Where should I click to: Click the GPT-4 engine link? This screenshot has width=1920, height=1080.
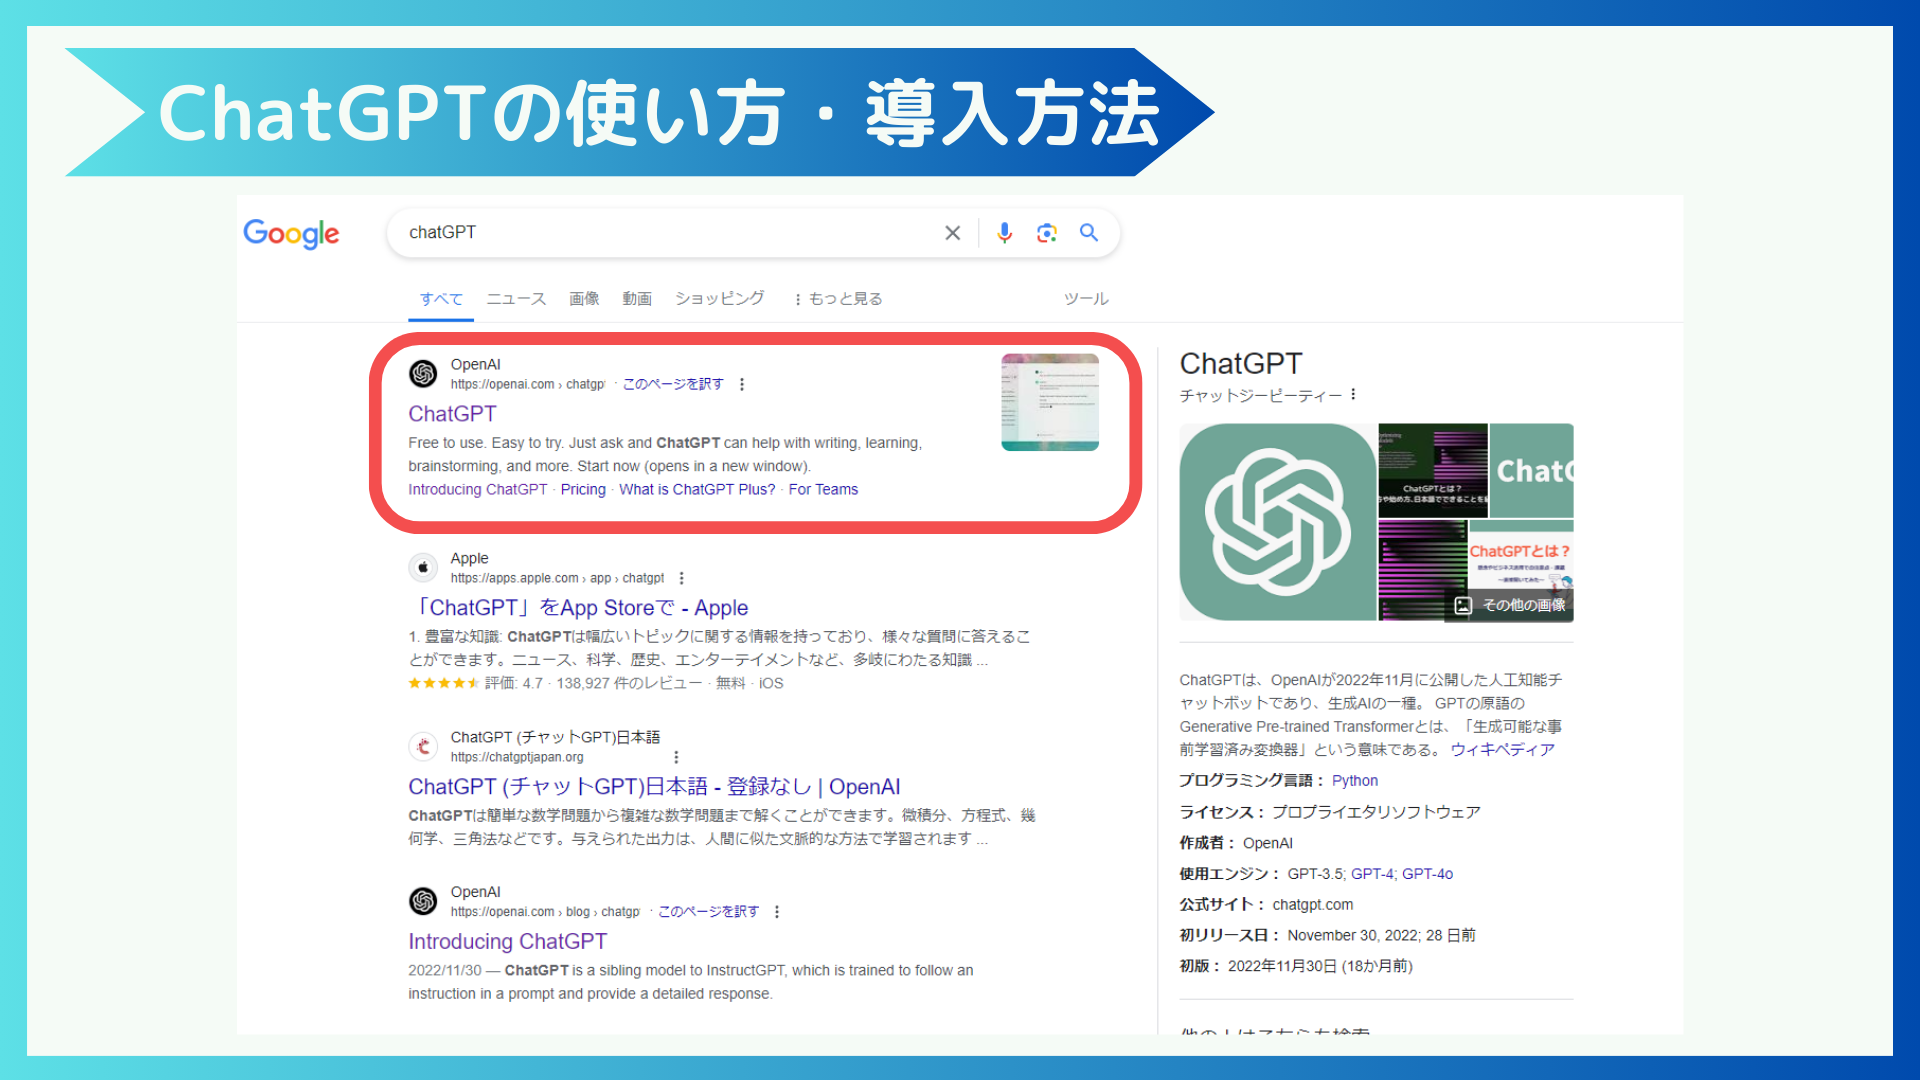1372,874
